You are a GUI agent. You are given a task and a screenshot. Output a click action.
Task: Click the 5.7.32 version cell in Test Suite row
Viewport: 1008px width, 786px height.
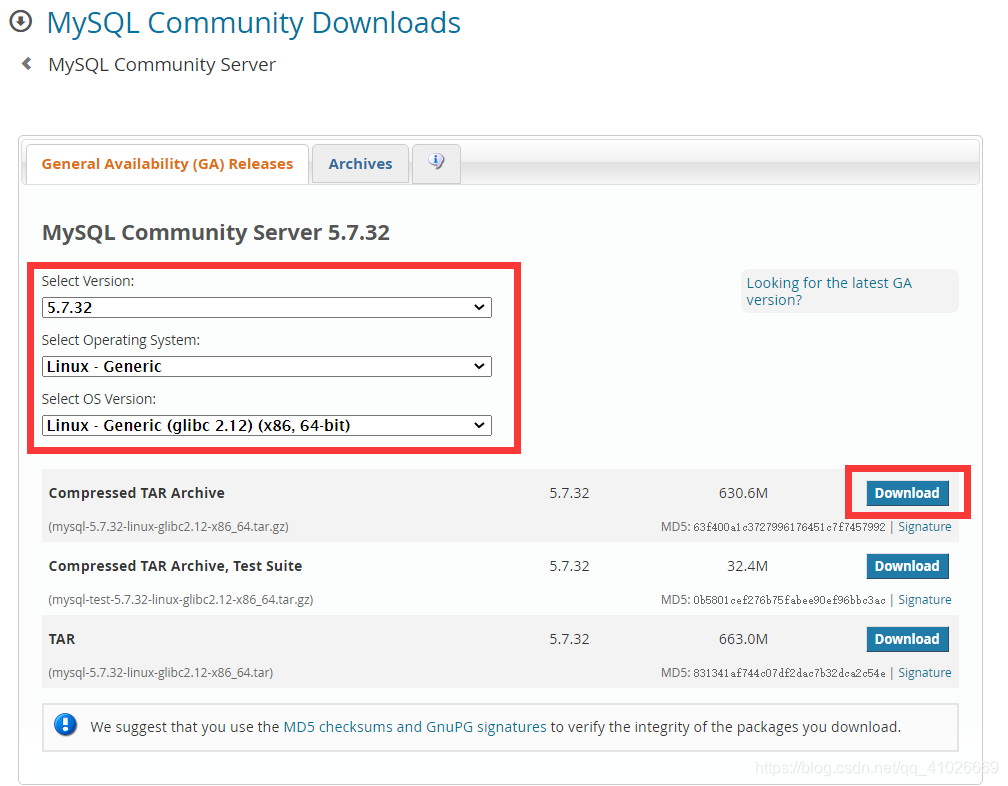(x=569, y=566)
